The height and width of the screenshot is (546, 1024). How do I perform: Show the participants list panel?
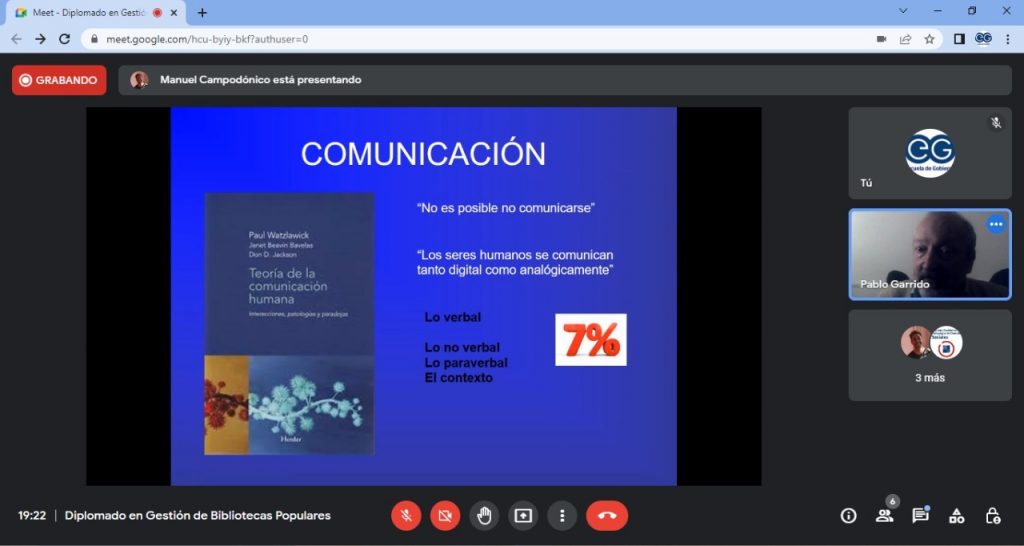pos(884,516)
